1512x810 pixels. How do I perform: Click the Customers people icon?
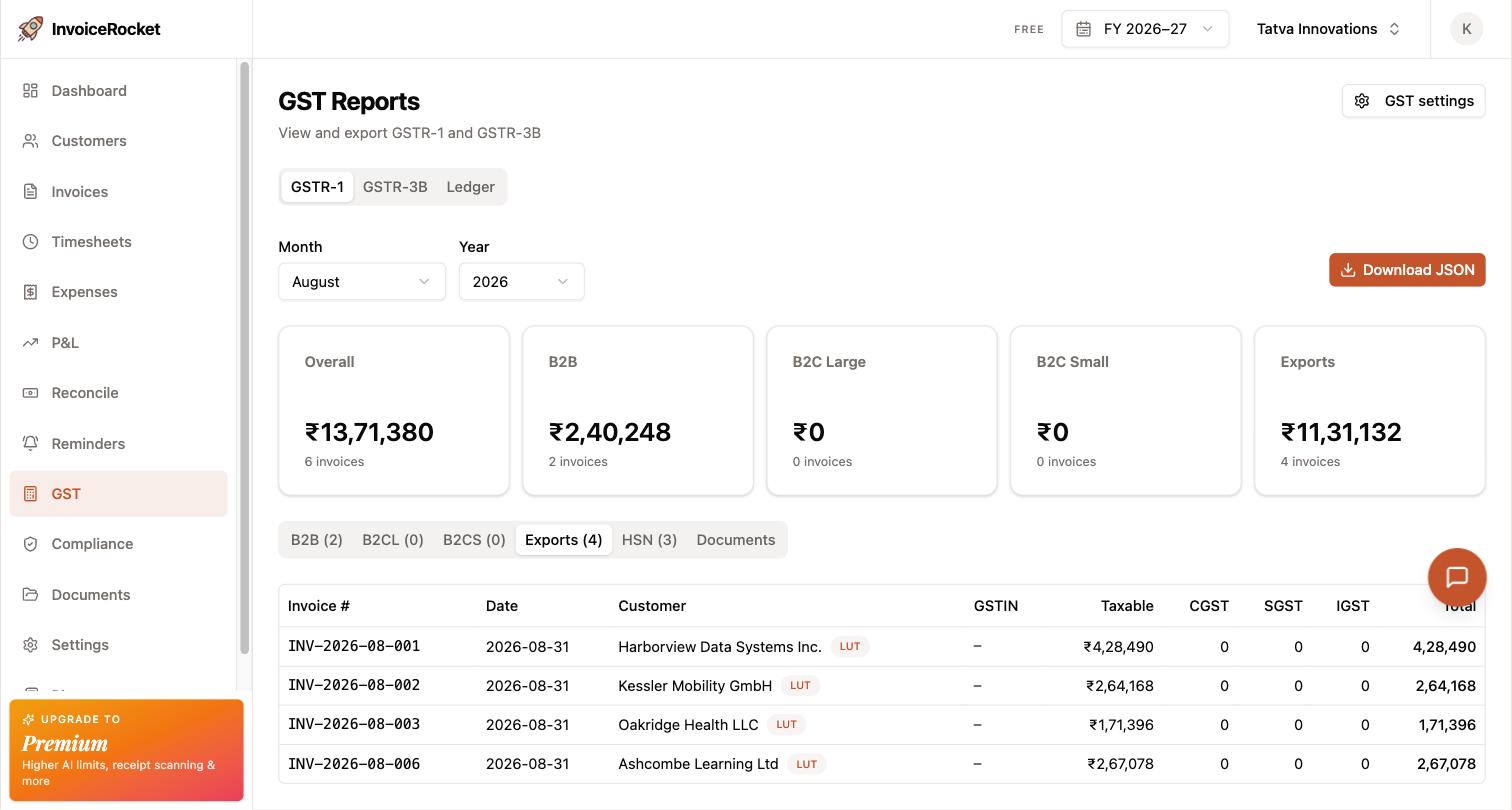click(31, 141)
